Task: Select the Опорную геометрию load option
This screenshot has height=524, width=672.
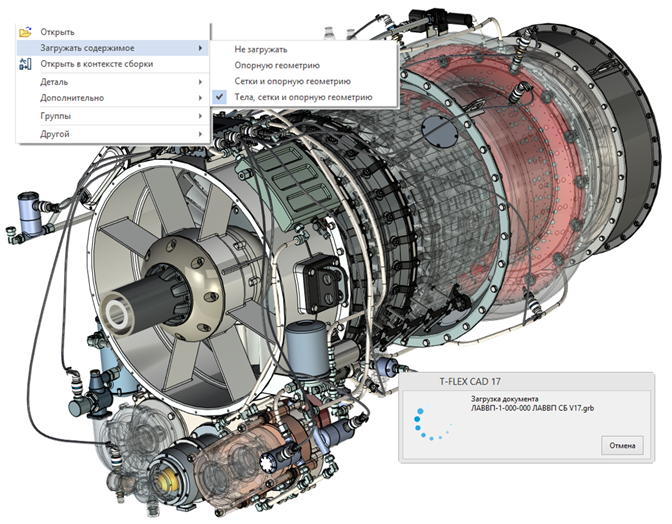Action: point(303,65)
